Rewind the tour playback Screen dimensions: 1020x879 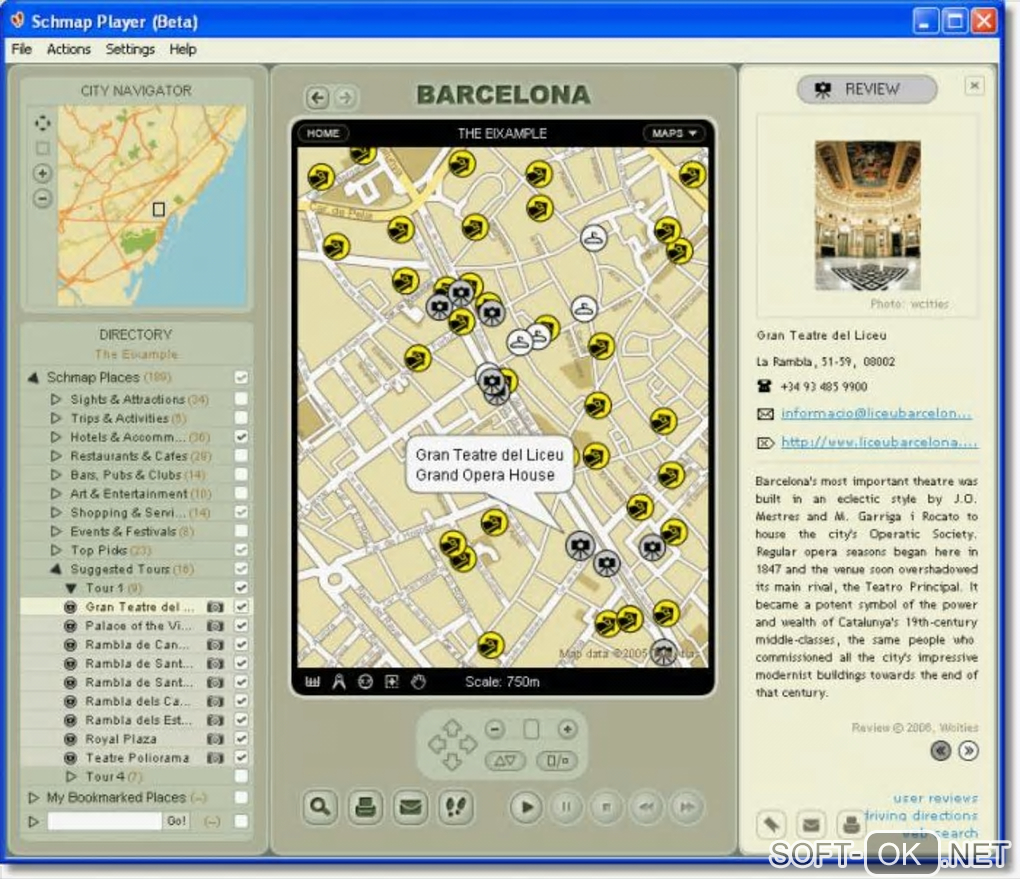647,807
